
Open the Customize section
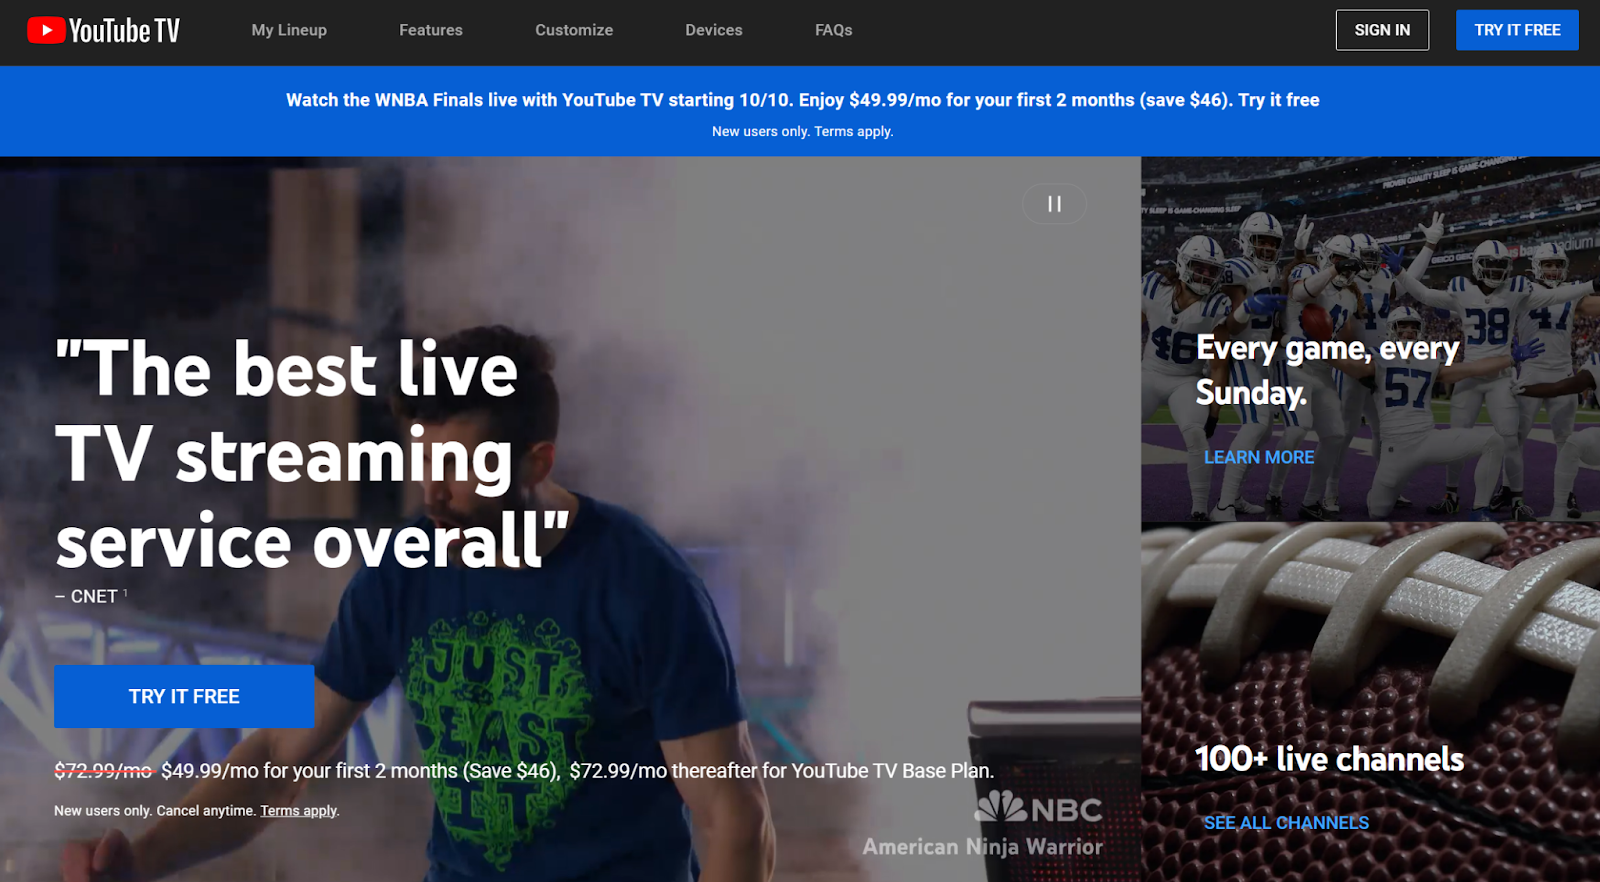(x=574, y=30)
